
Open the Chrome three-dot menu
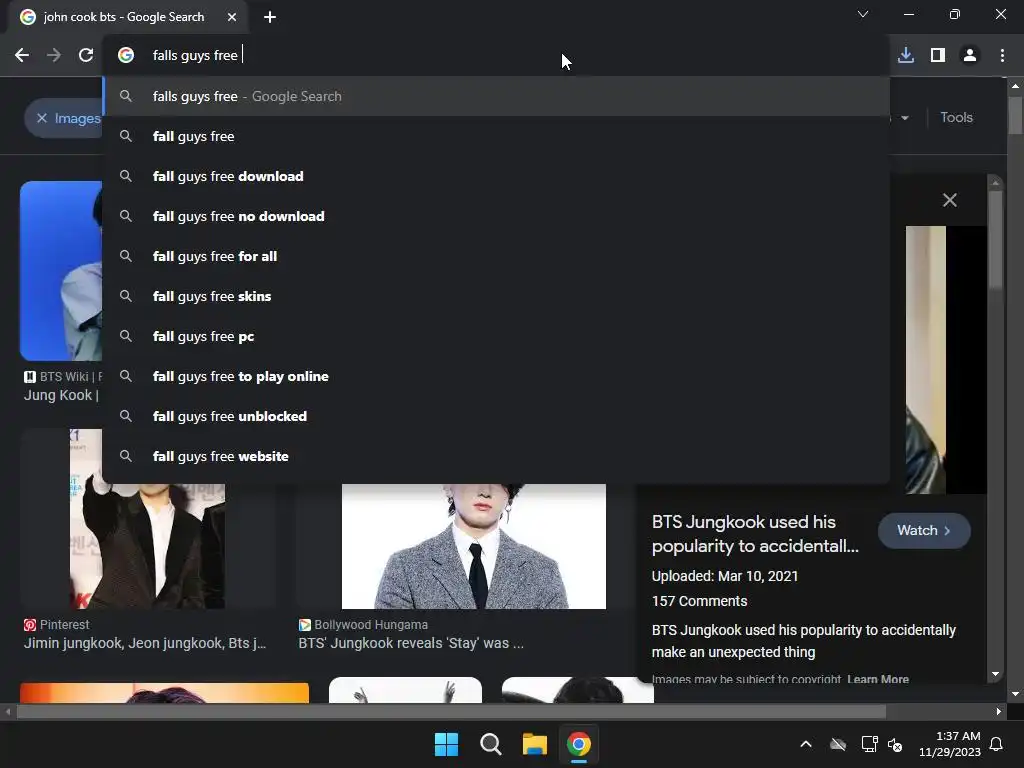(x=1002, y=56)
